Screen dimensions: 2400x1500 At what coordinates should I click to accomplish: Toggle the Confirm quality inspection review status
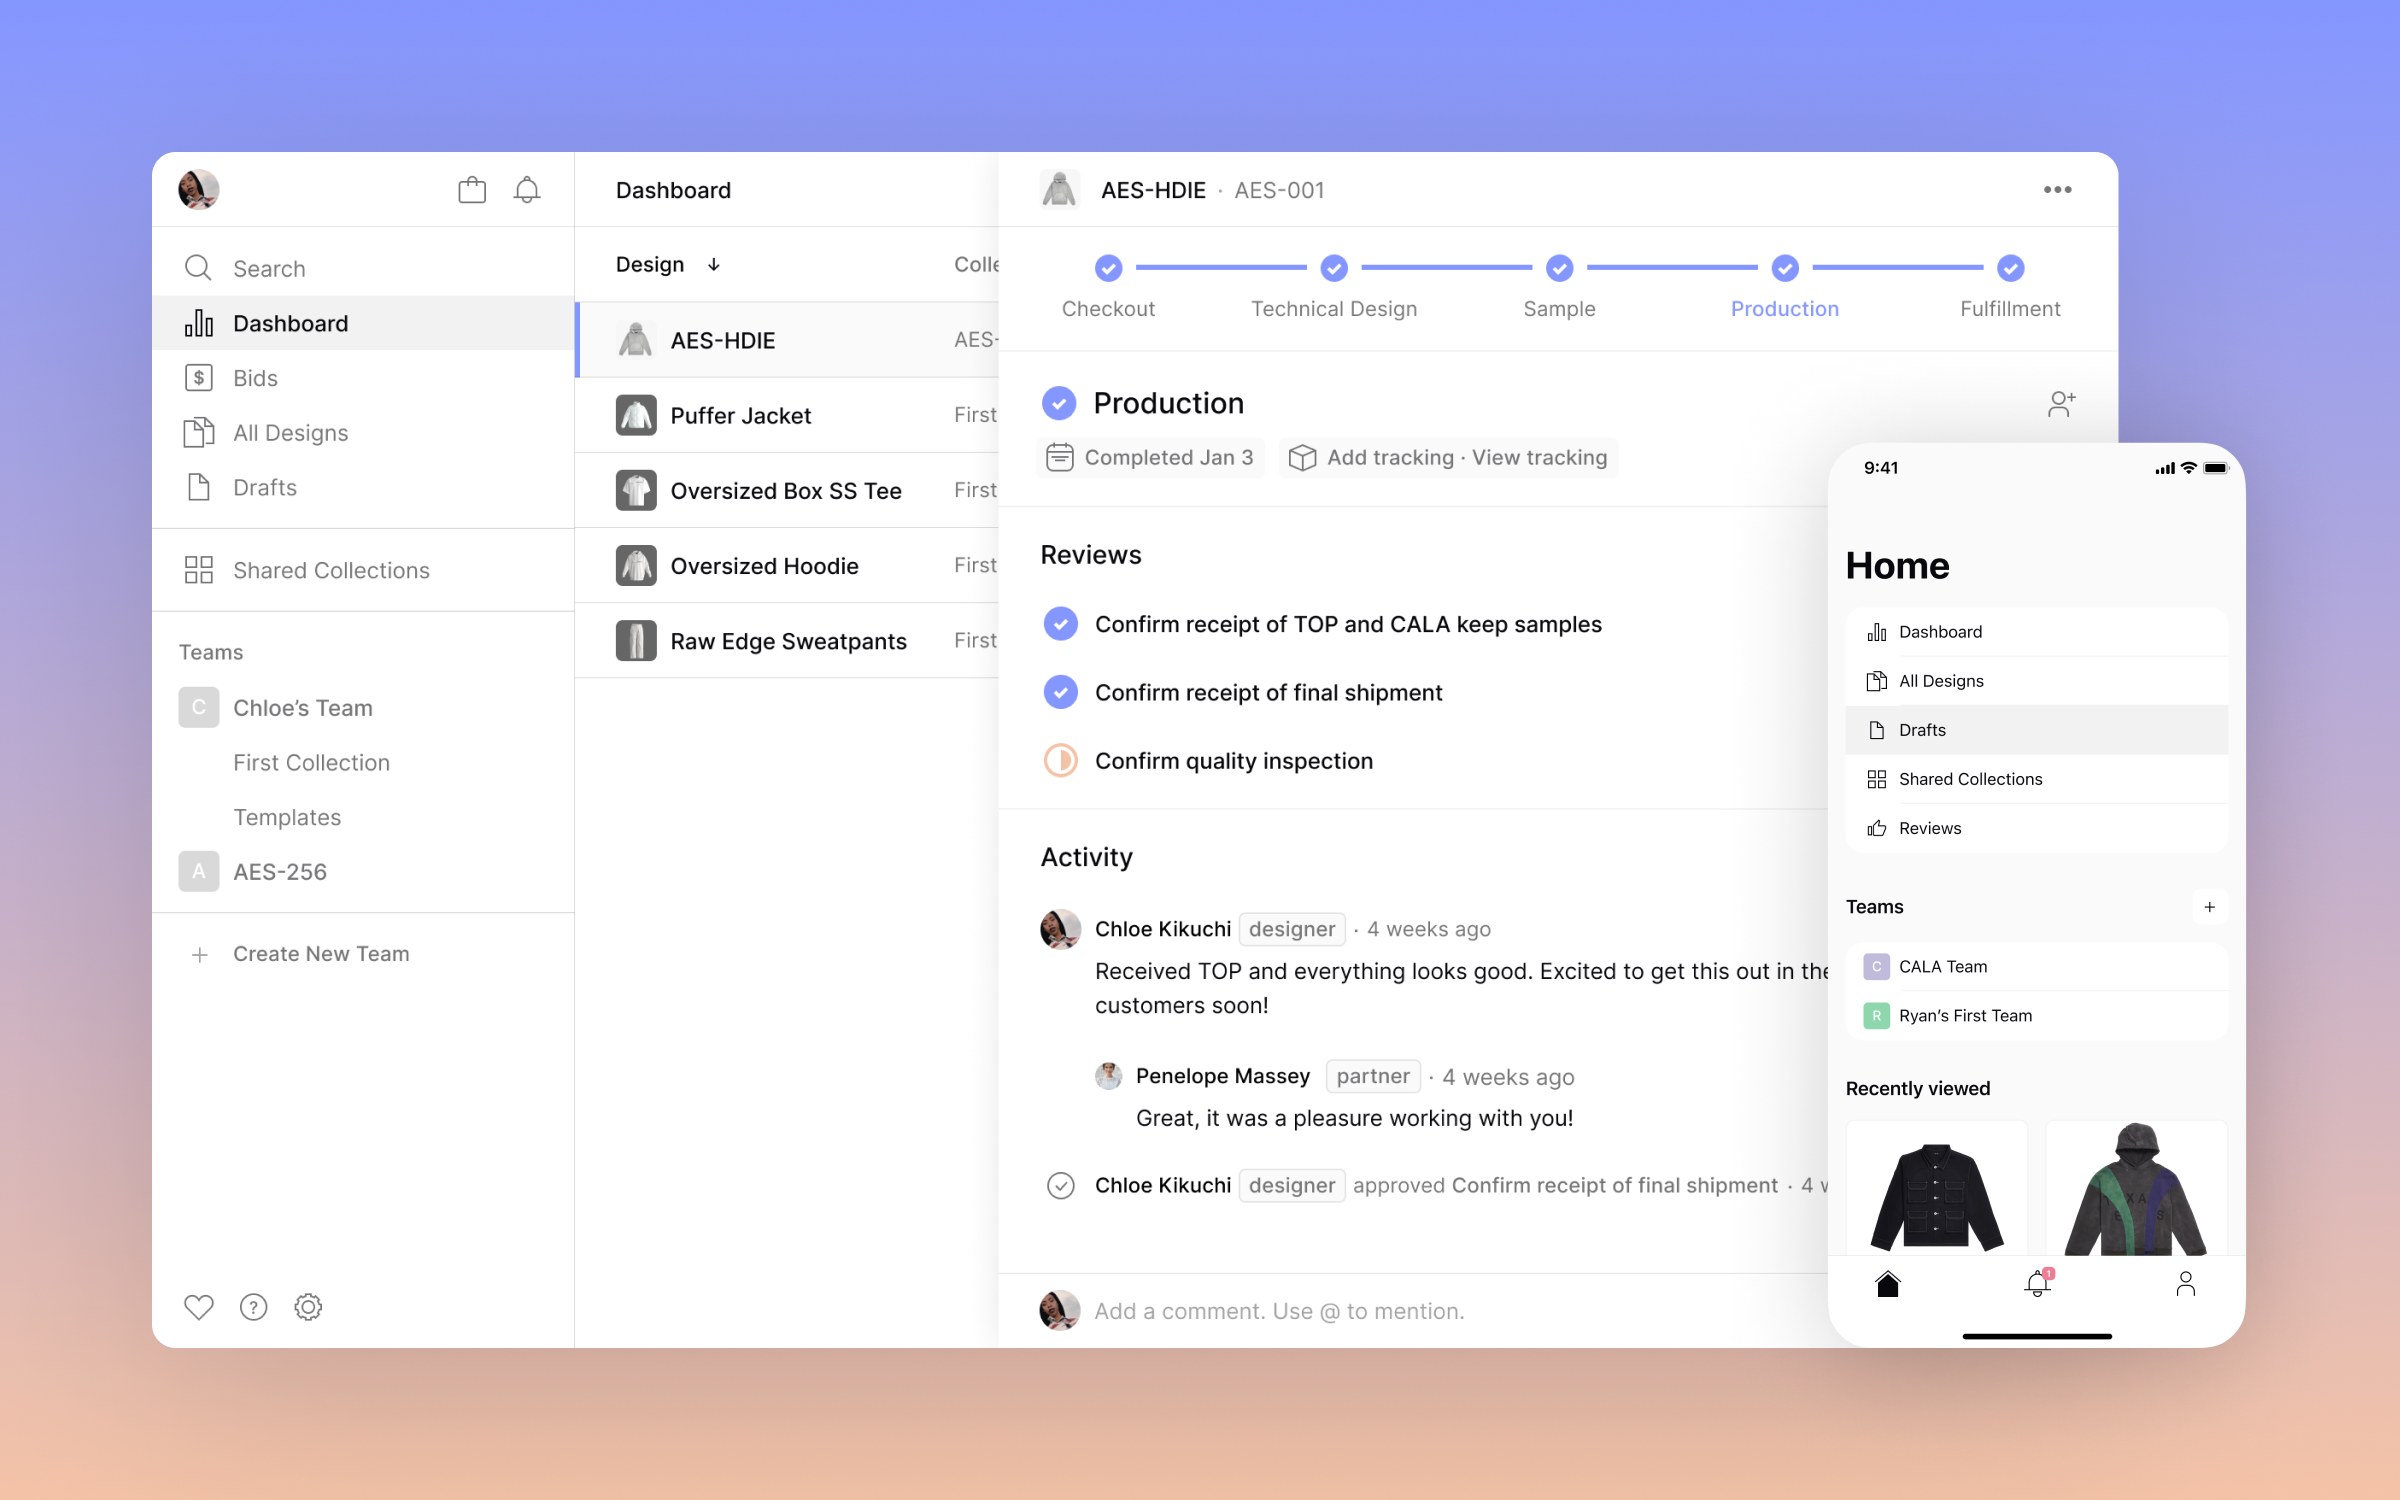[1060, 761]
